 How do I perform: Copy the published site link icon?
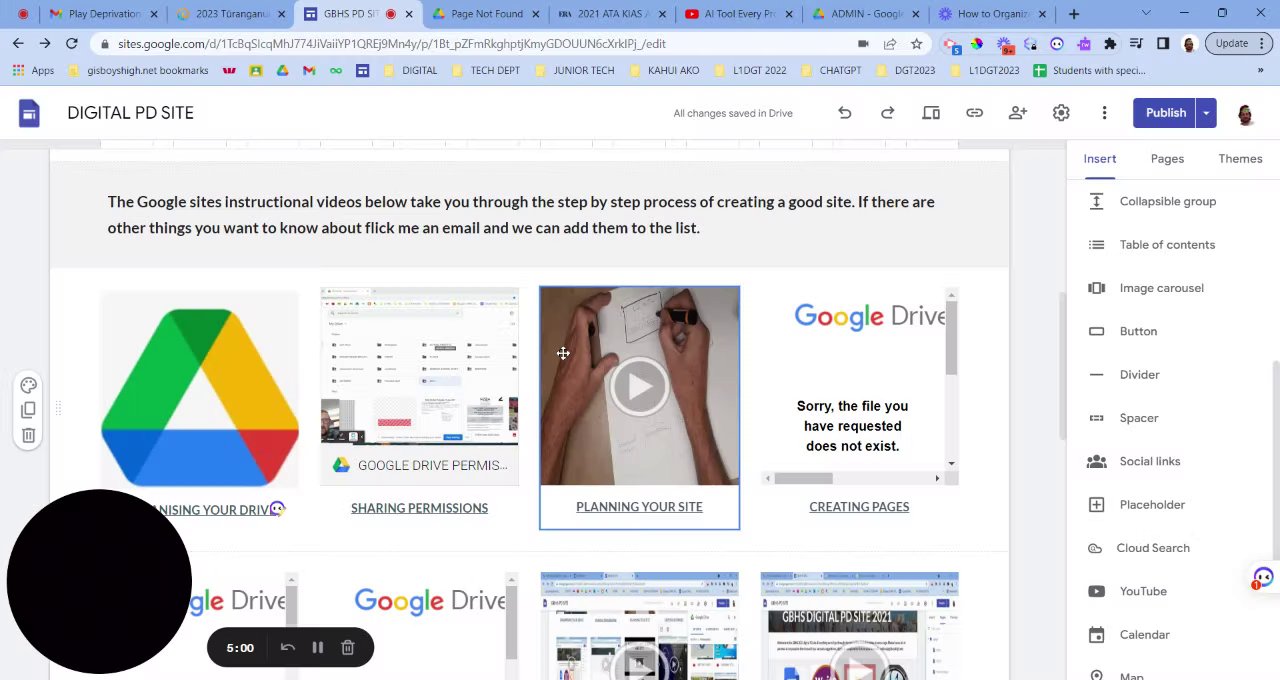(974, 113)
